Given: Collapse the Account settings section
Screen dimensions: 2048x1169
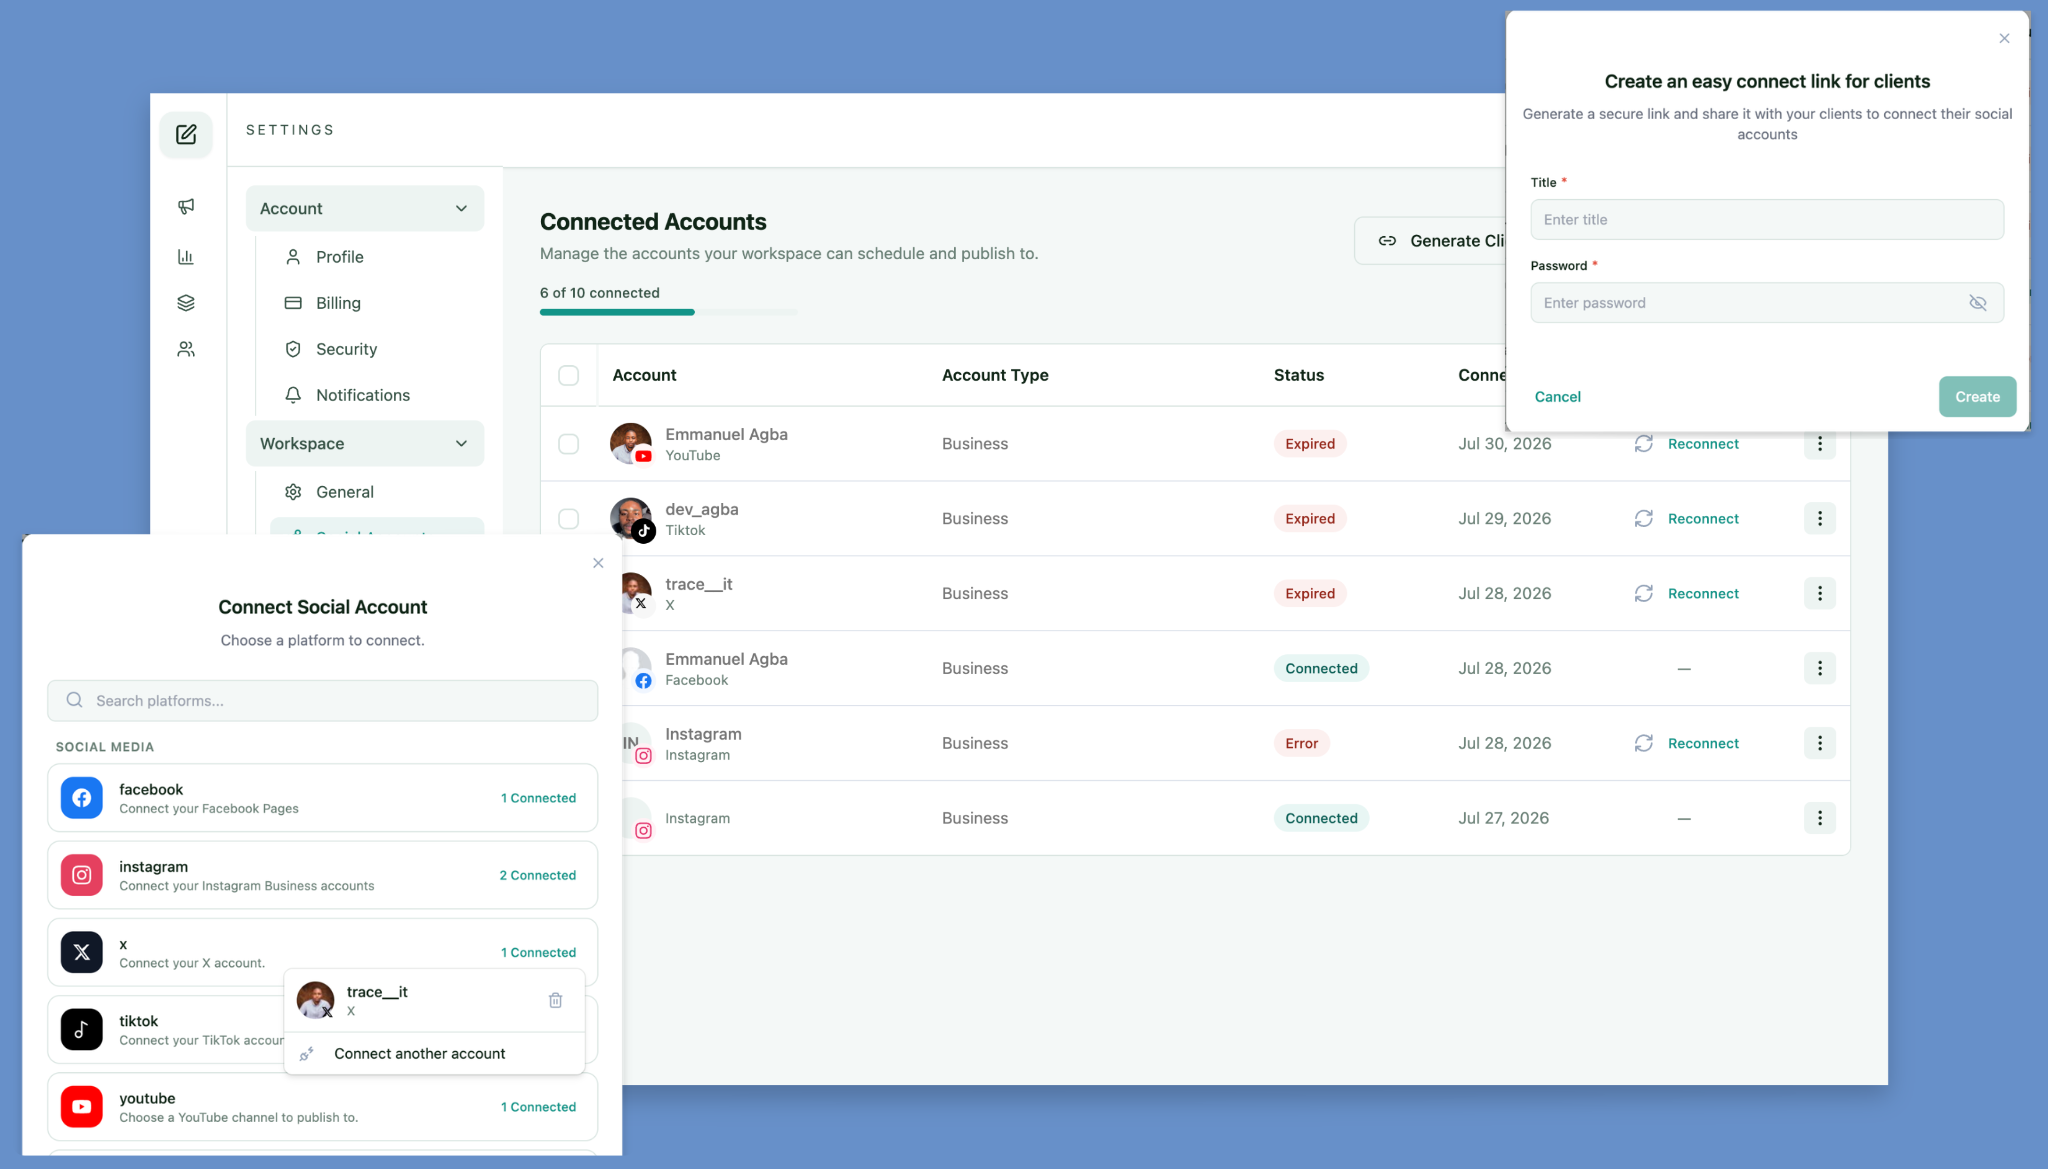Looking at the screenshot, I should [x=365, y=208].
